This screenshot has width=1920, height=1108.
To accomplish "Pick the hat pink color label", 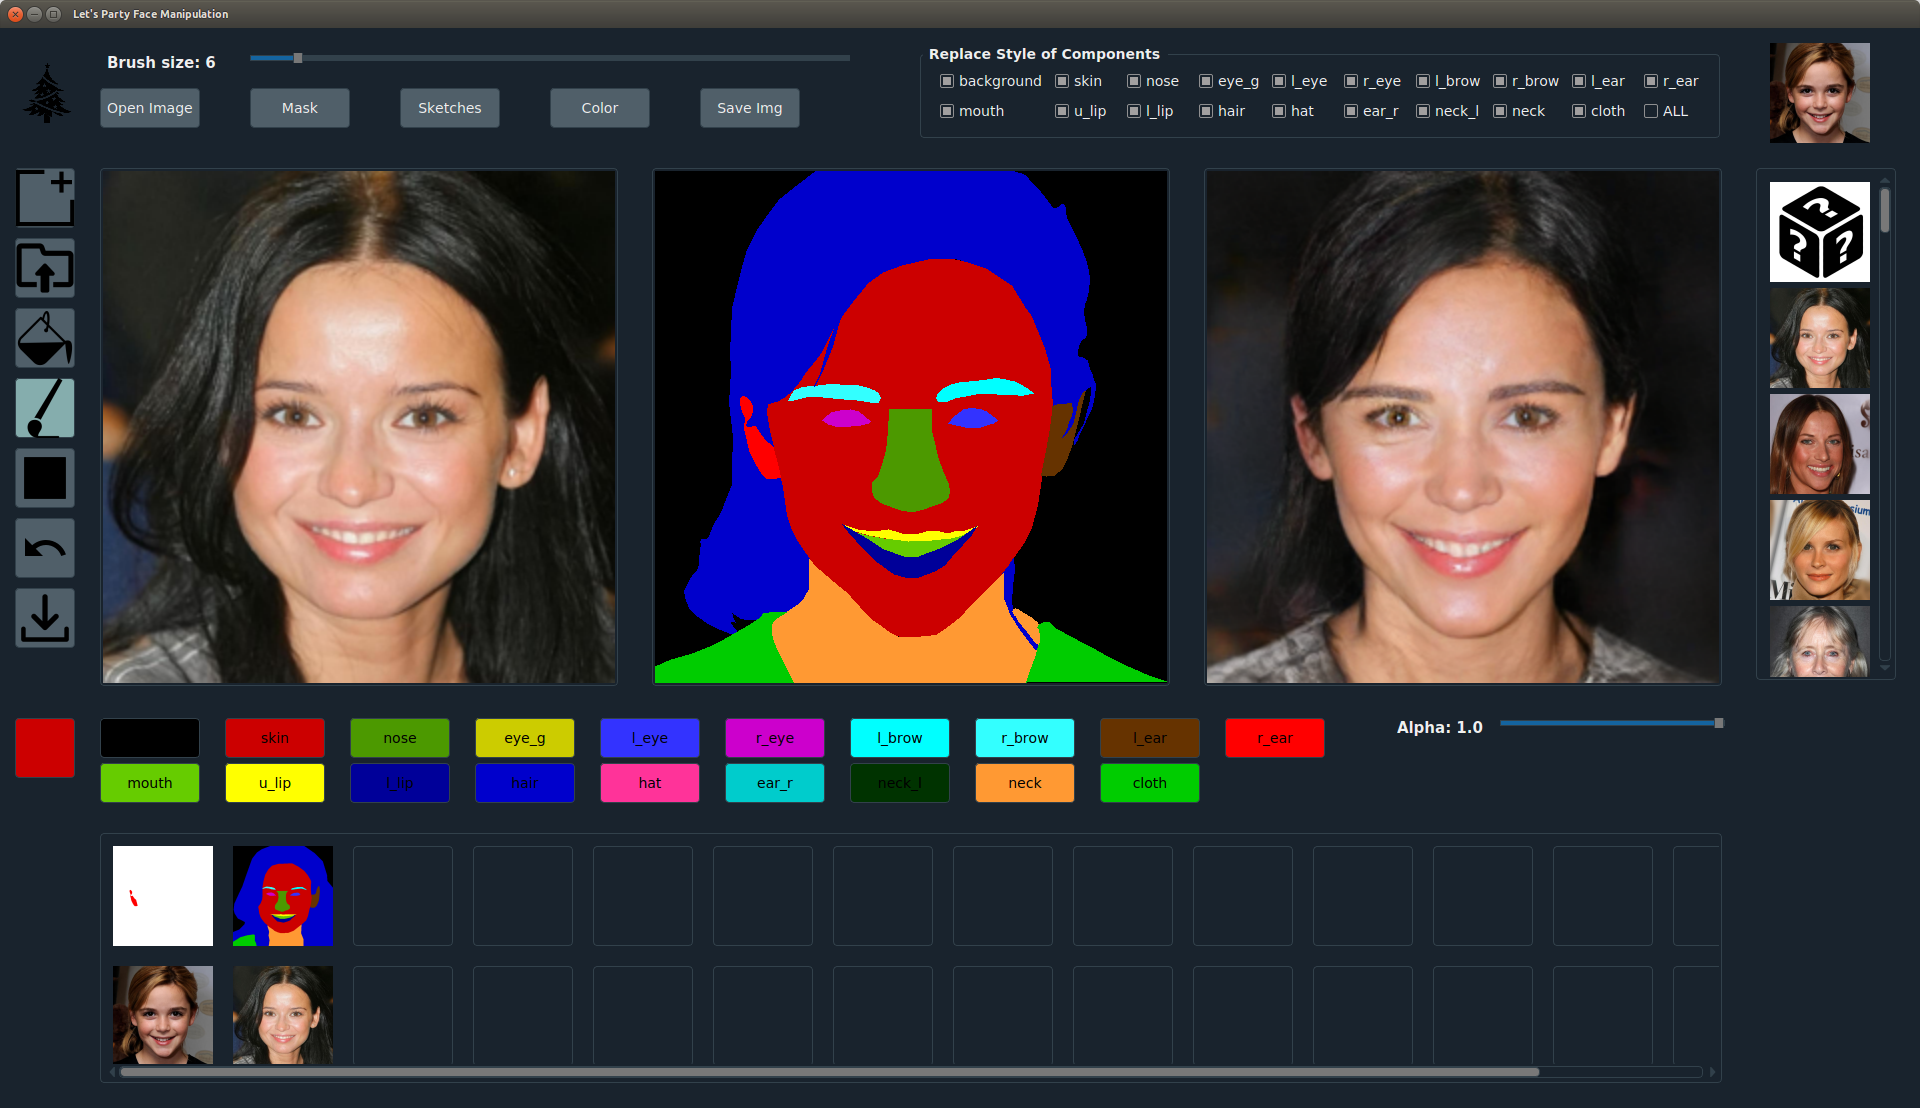I will tap(650, 783).
